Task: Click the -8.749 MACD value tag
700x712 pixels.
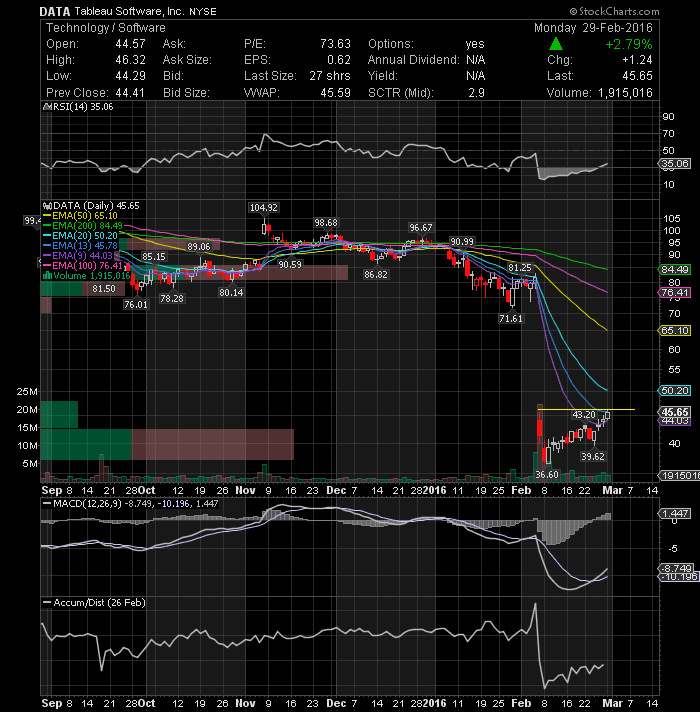Action: [x=676, y=568]
